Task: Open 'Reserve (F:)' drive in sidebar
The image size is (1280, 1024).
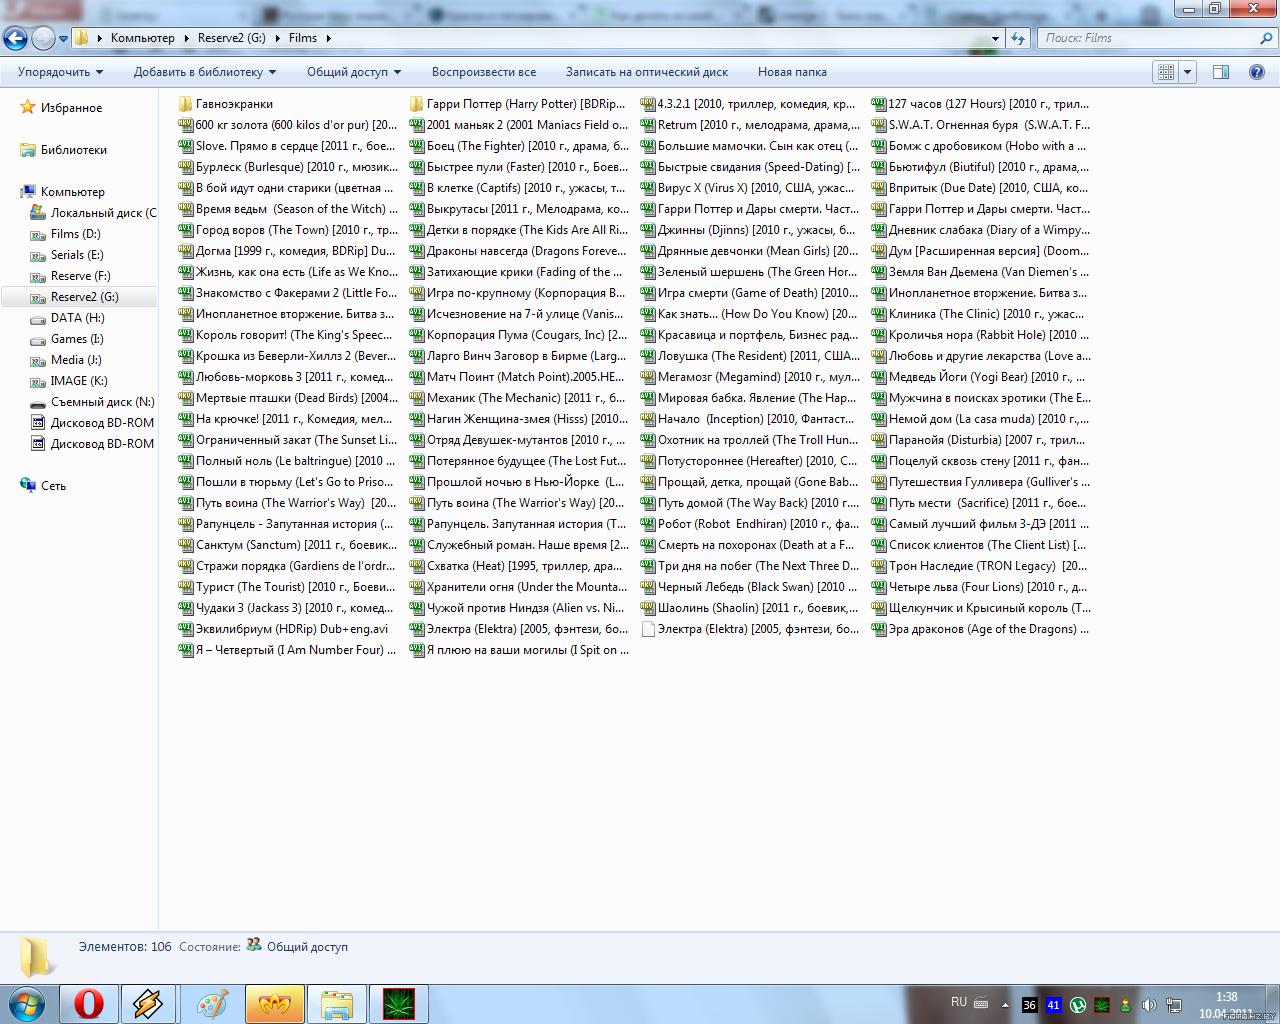Action: tap(80, 276)
